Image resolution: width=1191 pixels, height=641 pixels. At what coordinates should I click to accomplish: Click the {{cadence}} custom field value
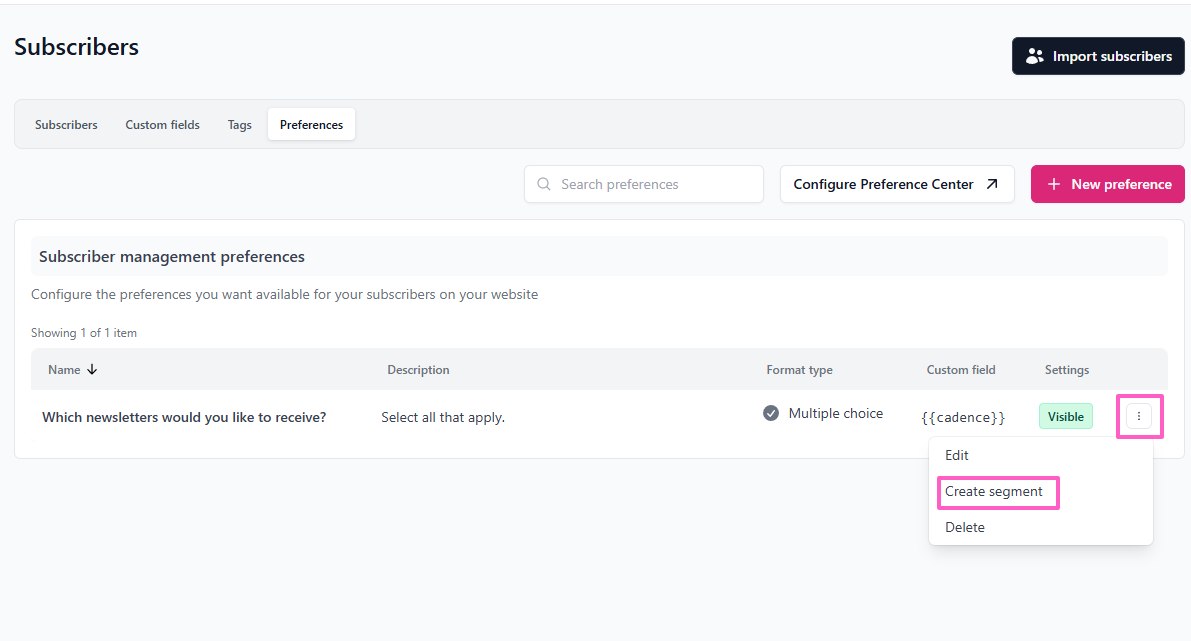[x=963, y=417]
